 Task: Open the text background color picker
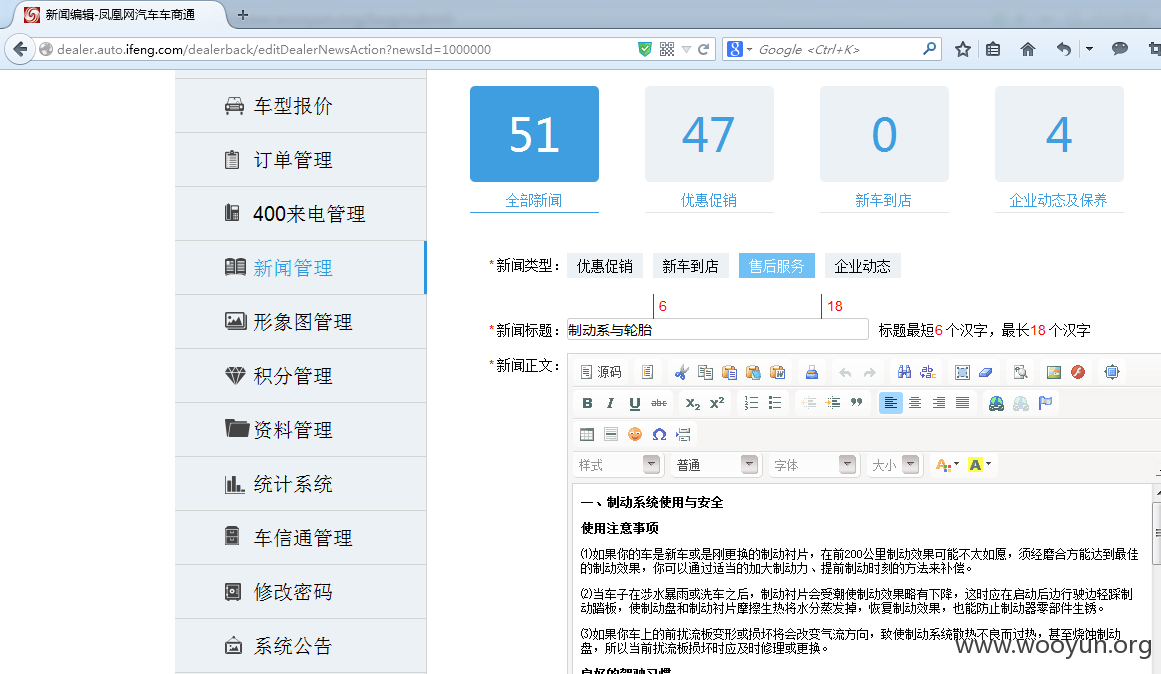pyautogui.click(x=980, y=464)
